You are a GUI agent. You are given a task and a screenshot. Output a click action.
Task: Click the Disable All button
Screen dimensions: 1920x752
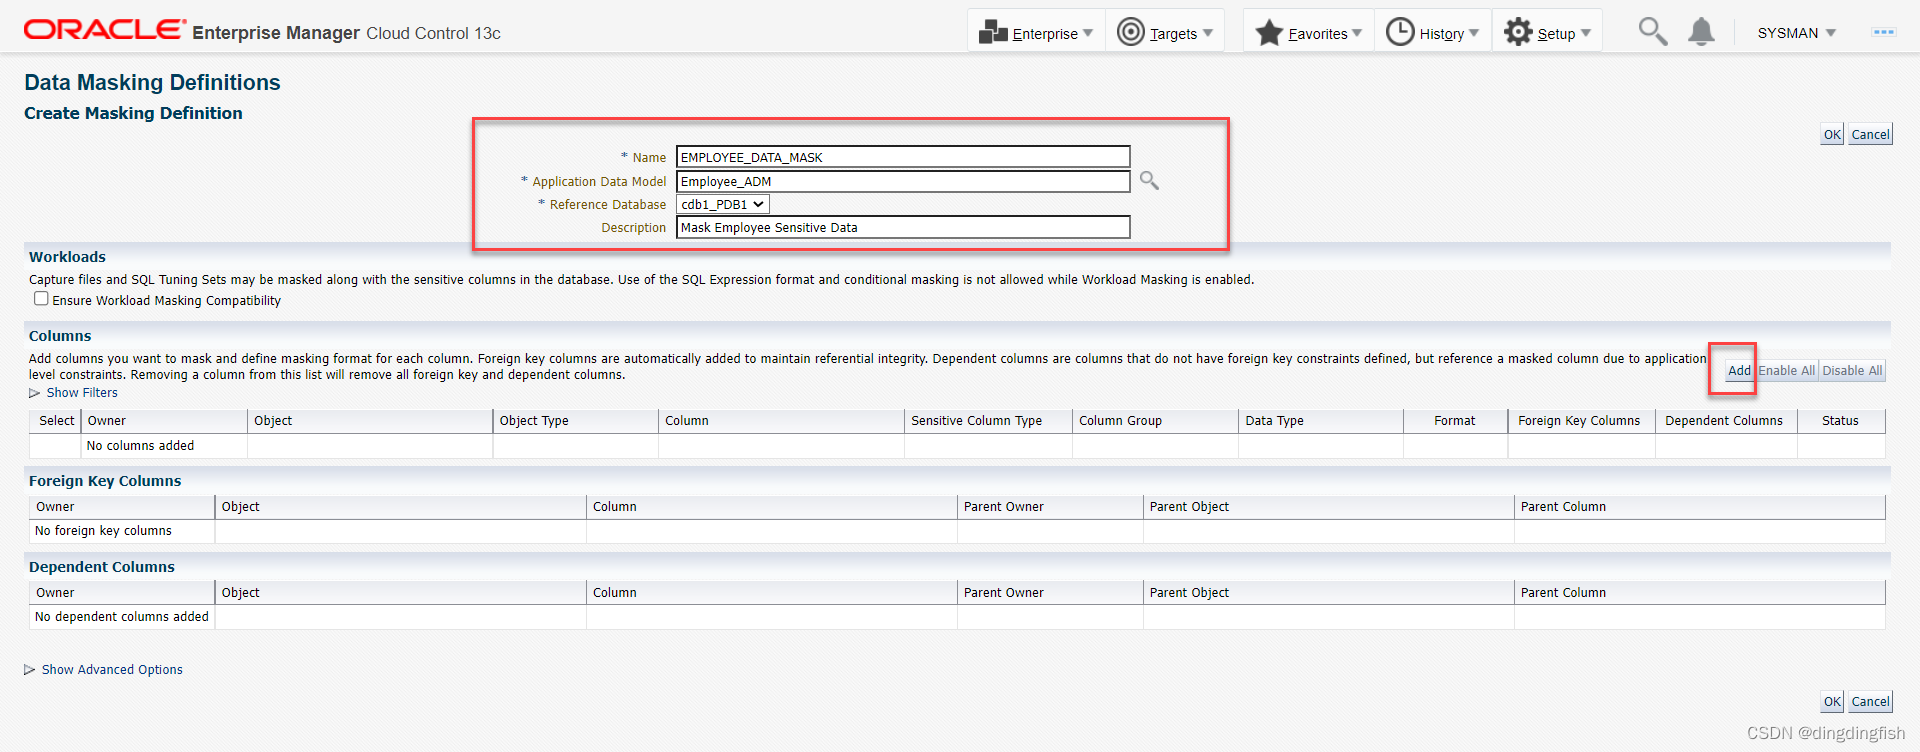click(x=1852, y=370)
